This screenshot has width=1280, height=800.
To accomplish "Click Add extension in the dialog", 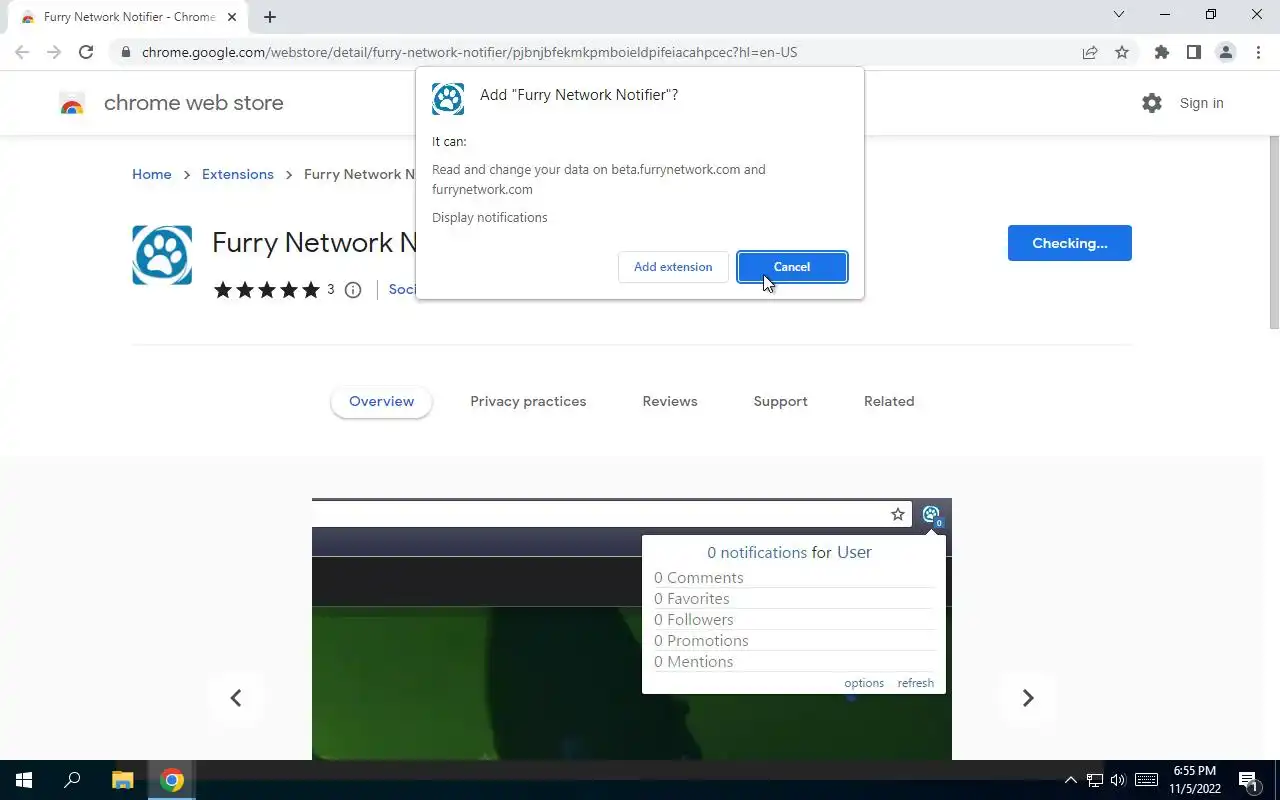I will point(673,267).
